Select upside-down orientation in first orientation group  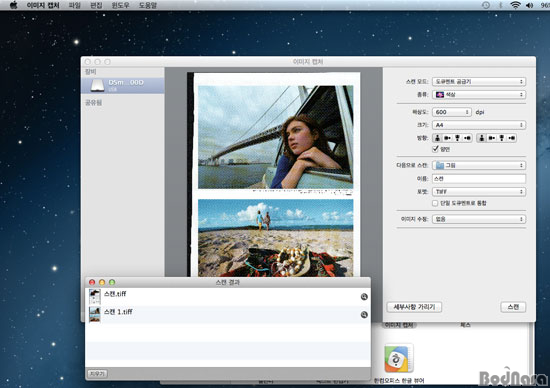coord(457,138)
